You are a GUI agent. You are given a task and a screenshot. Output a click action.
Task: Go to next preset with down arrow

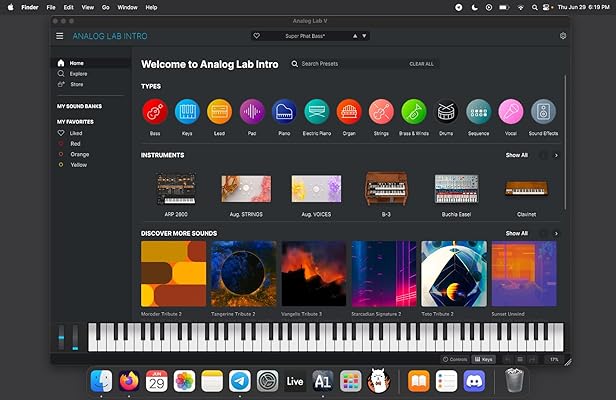pyautogui.click(x=365, y=36)
